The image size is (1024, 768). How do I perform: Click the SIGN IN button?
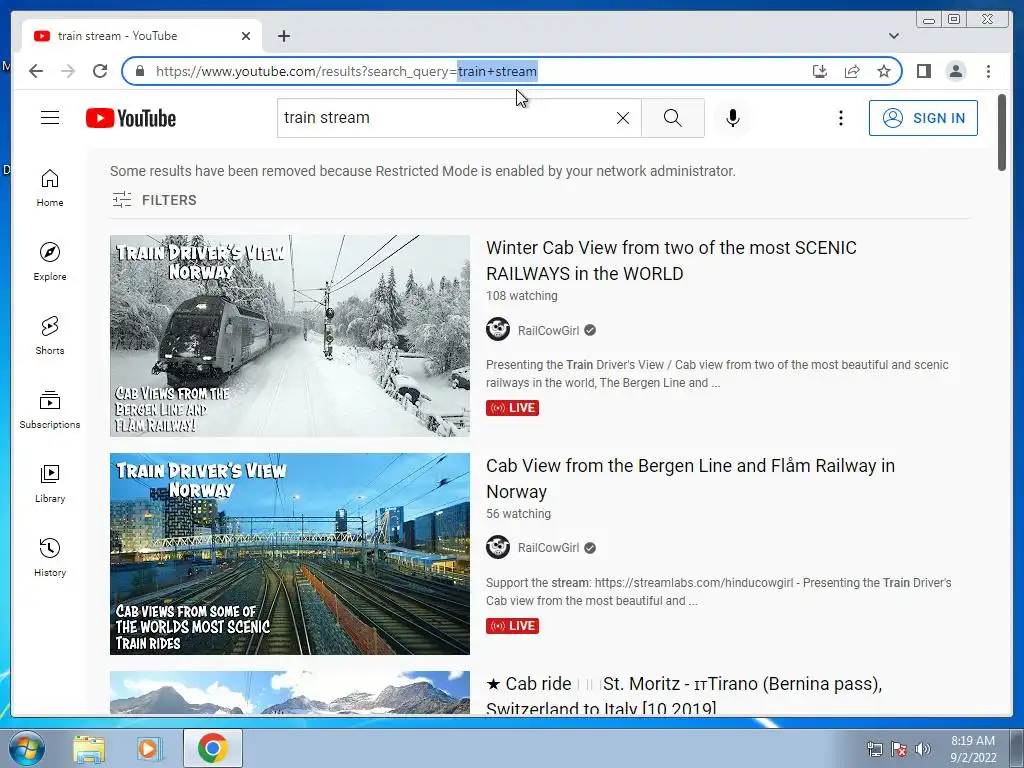point(923,118)
